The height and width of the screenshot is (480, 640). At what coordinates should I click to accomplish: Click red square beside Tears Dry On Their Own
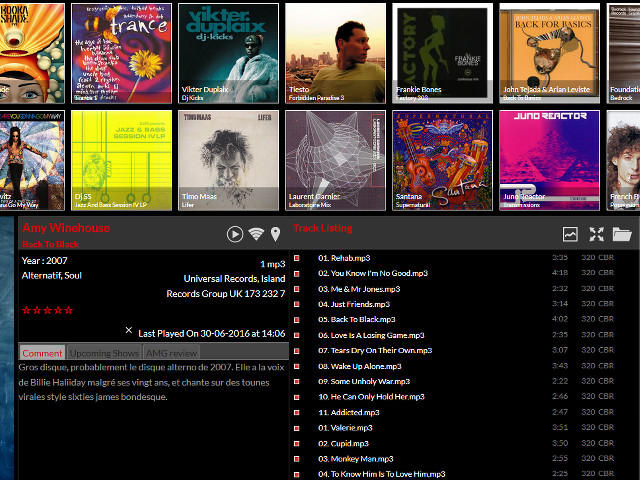click(297, 351)
